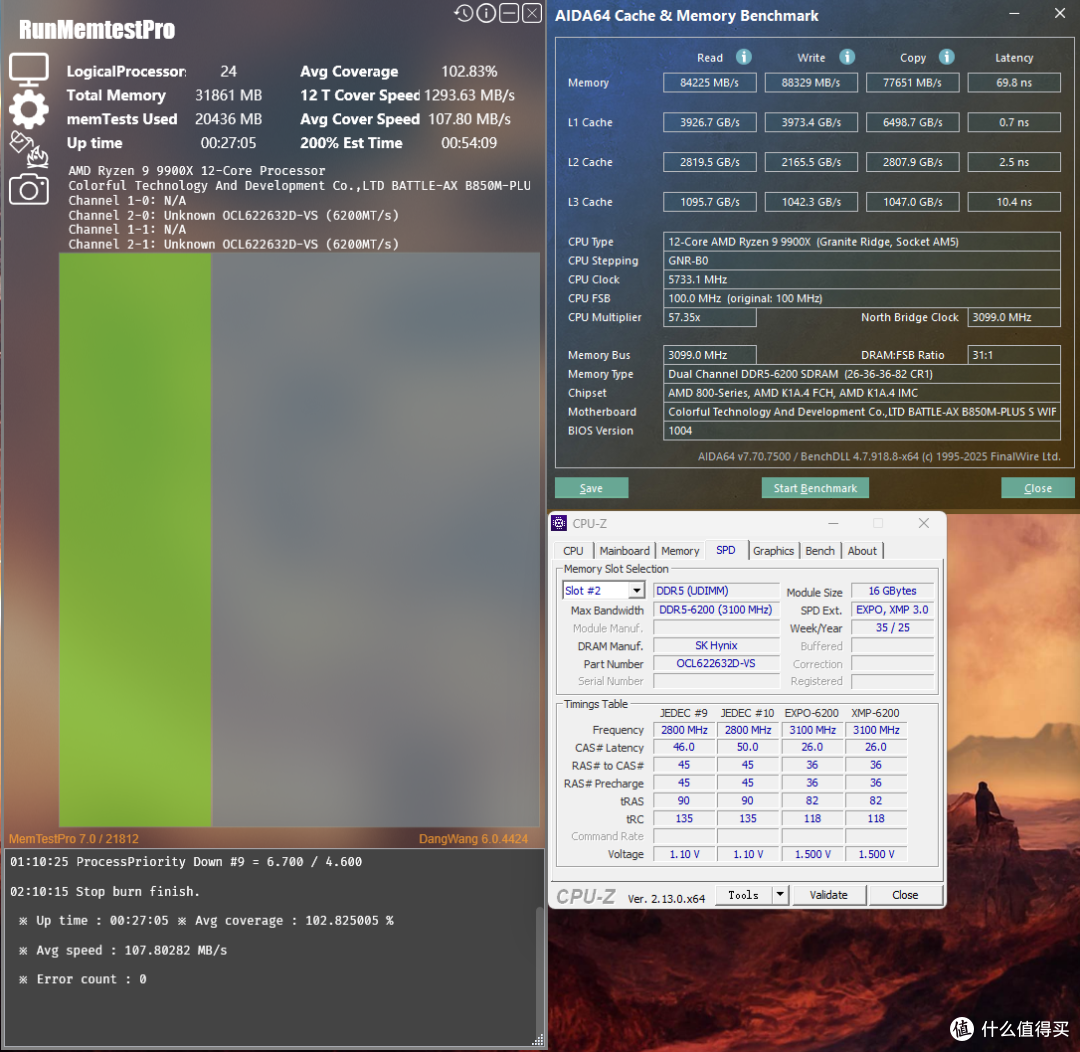Screen dimensions: 1080x1052
Task: Click the Error count : 0 log line
Action: 83,979
